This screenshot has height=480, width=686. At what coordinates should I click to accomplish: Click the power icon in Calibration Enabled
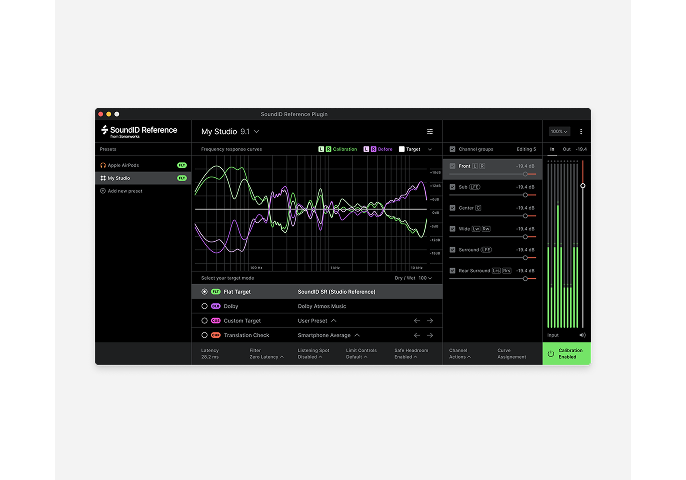coord(551,354)
